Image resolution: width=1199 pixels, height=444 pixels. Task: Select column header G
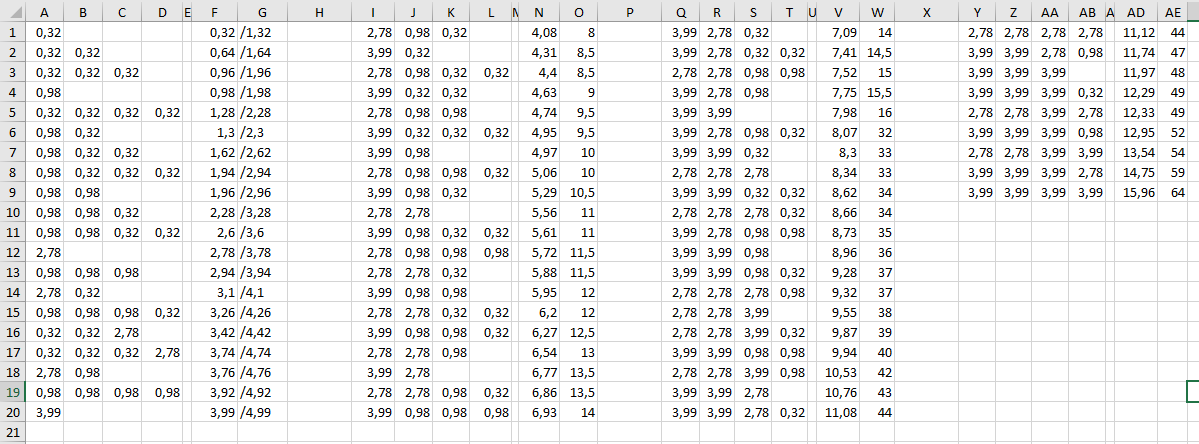[262, 12]
